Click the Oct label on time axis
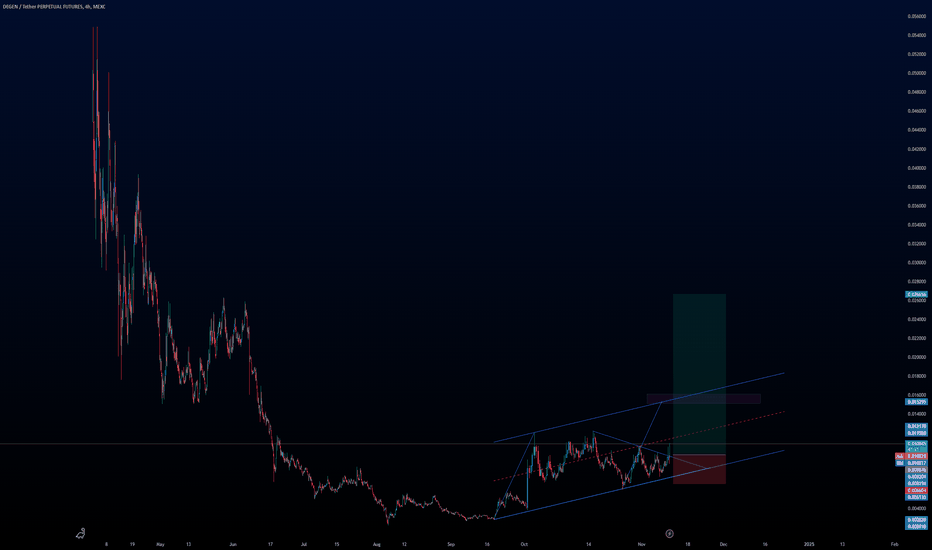 click(524, 544)
